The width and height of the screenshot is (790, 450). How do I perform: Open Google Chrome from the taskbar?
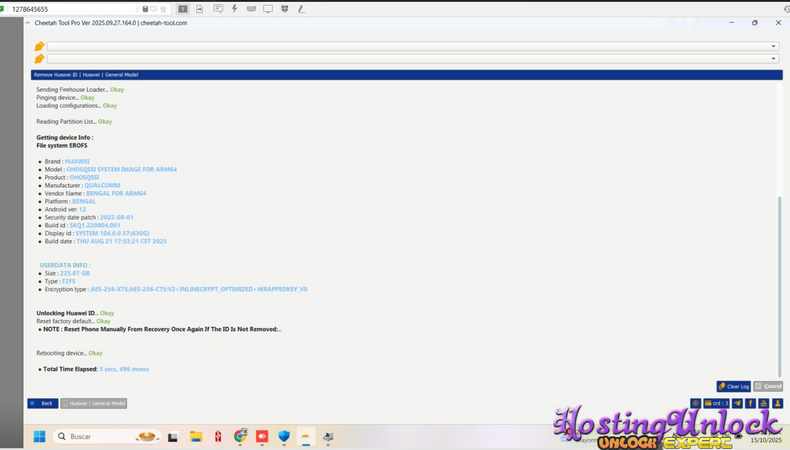(x=240, y=437)
